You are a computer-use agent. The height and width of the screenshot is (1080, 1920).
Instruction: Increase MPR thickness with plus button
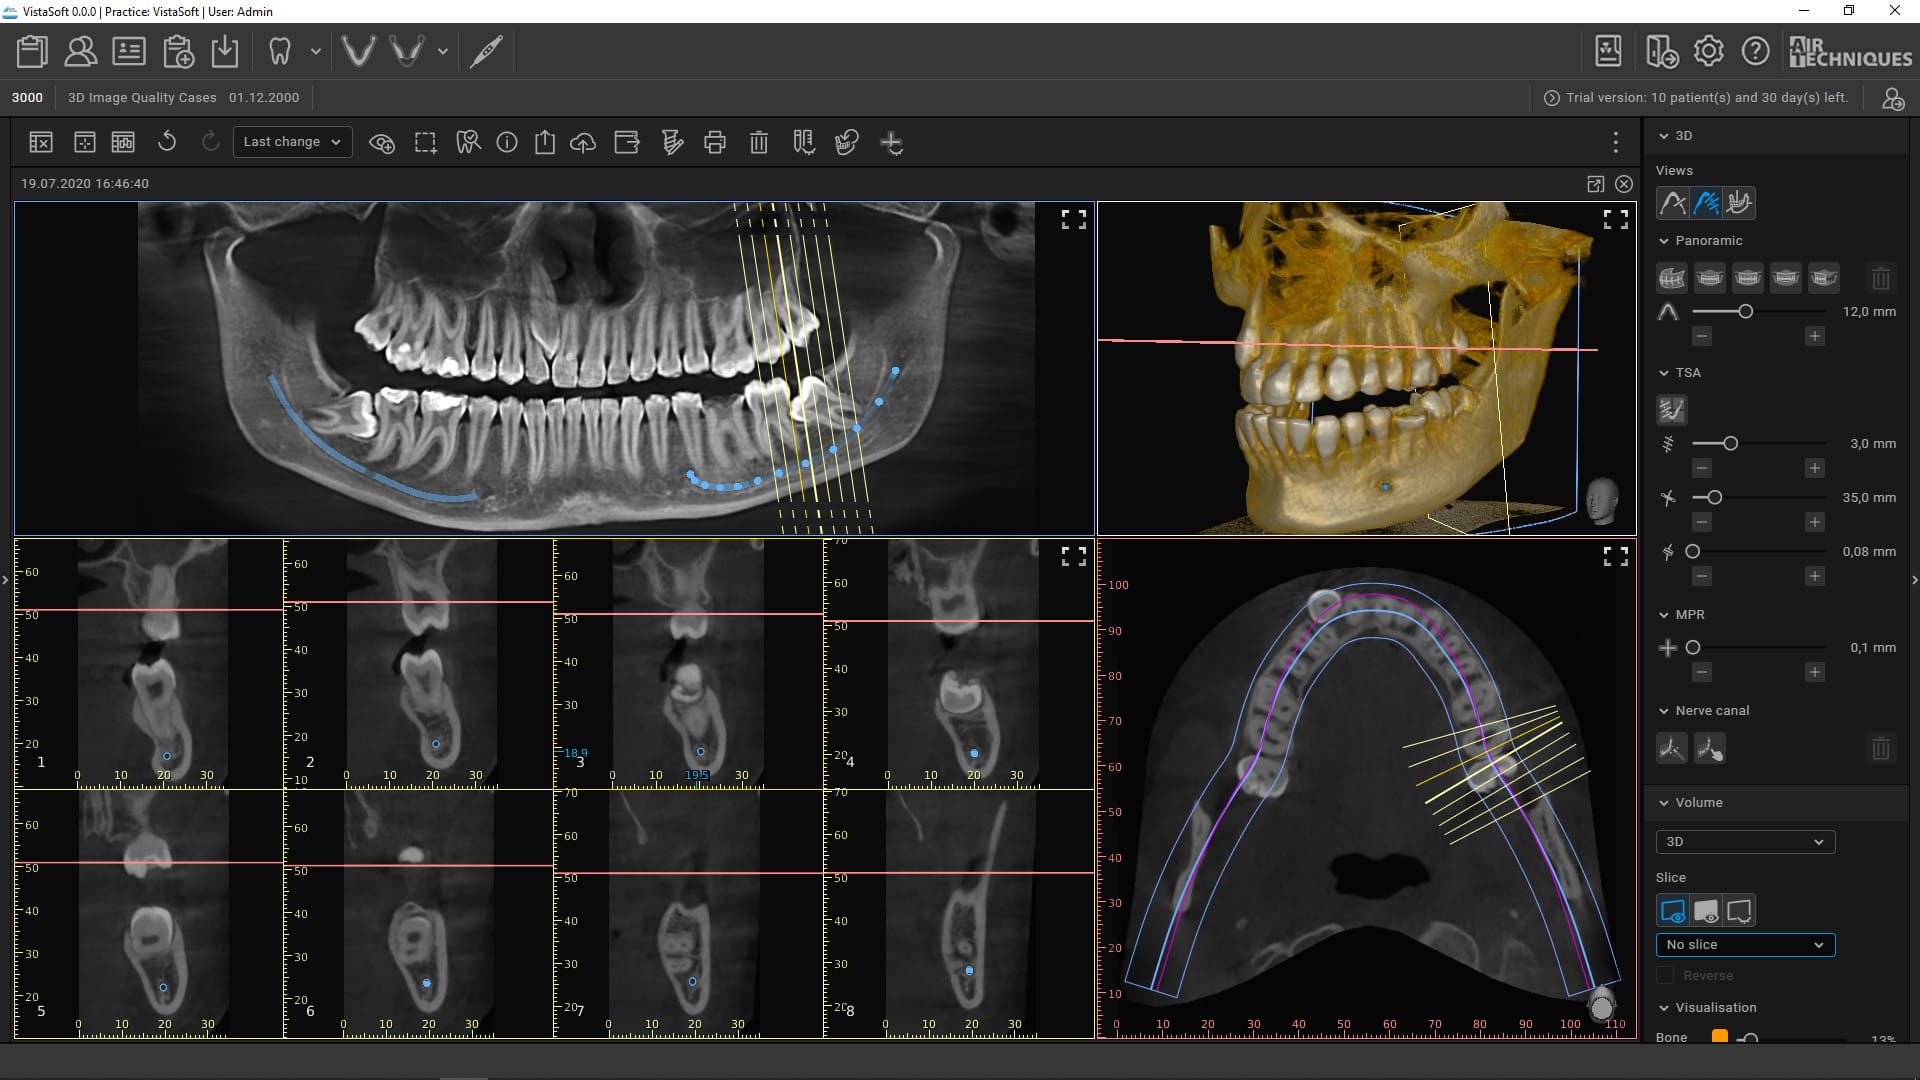[x=1815, y=672]
